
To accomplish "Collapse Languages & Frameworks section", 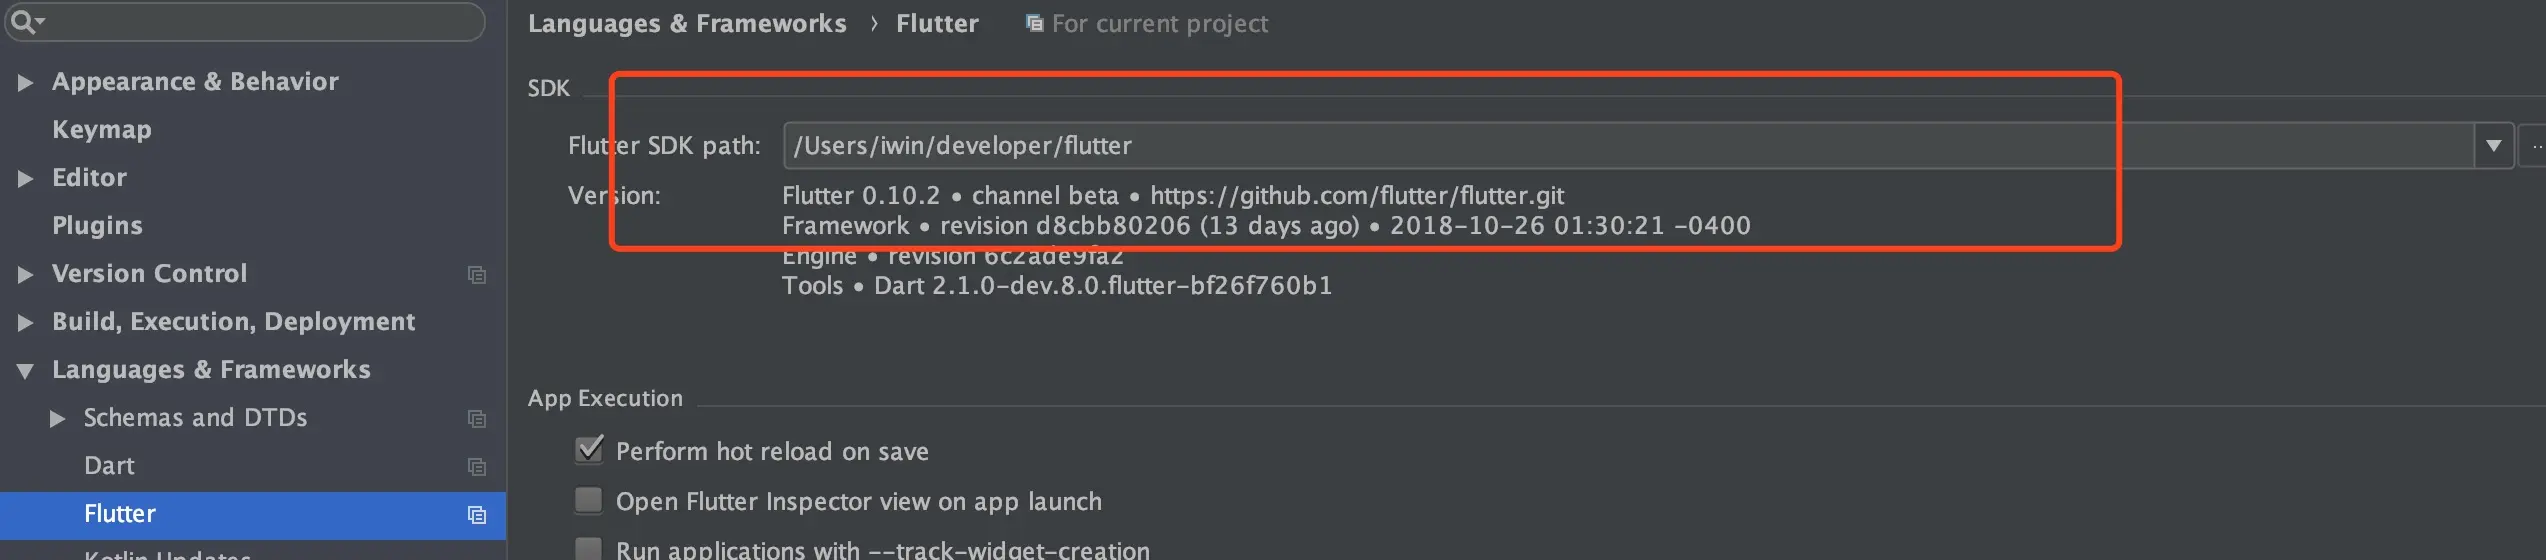I will (25, 370).
